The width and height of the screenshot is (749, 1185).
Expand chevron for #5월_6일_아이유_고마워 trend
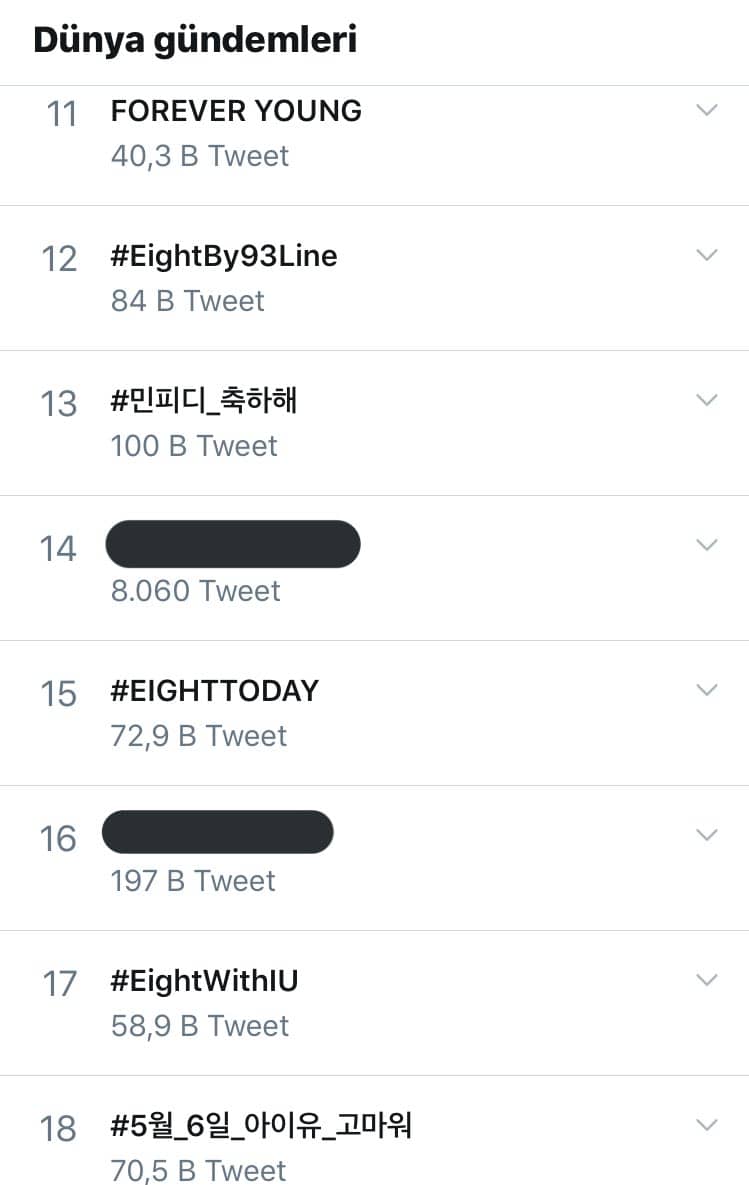tap(707, 1126)
